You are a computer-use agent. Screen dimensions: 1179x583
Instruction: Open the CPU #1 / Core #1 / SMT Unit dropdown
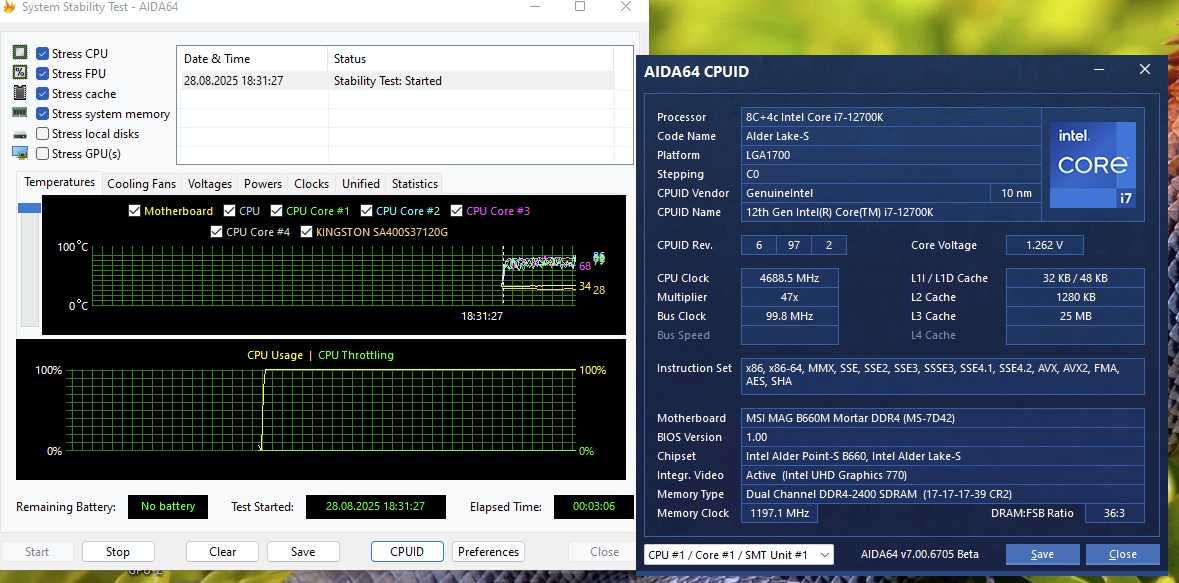coord(738,554)
